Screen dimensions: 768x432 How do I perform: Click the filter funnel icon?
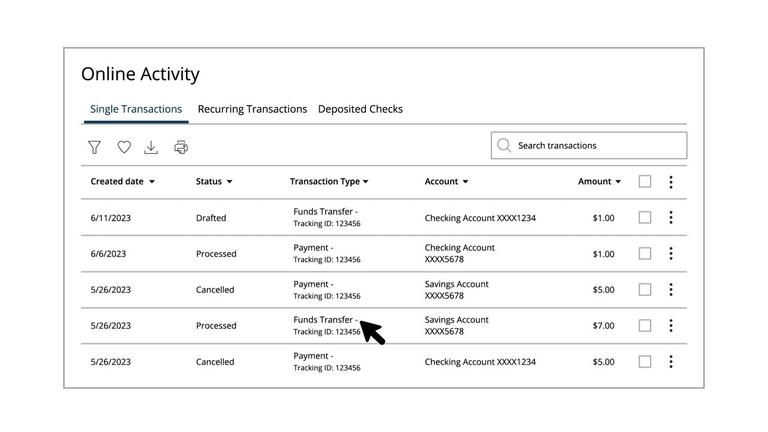pos(94,147)
